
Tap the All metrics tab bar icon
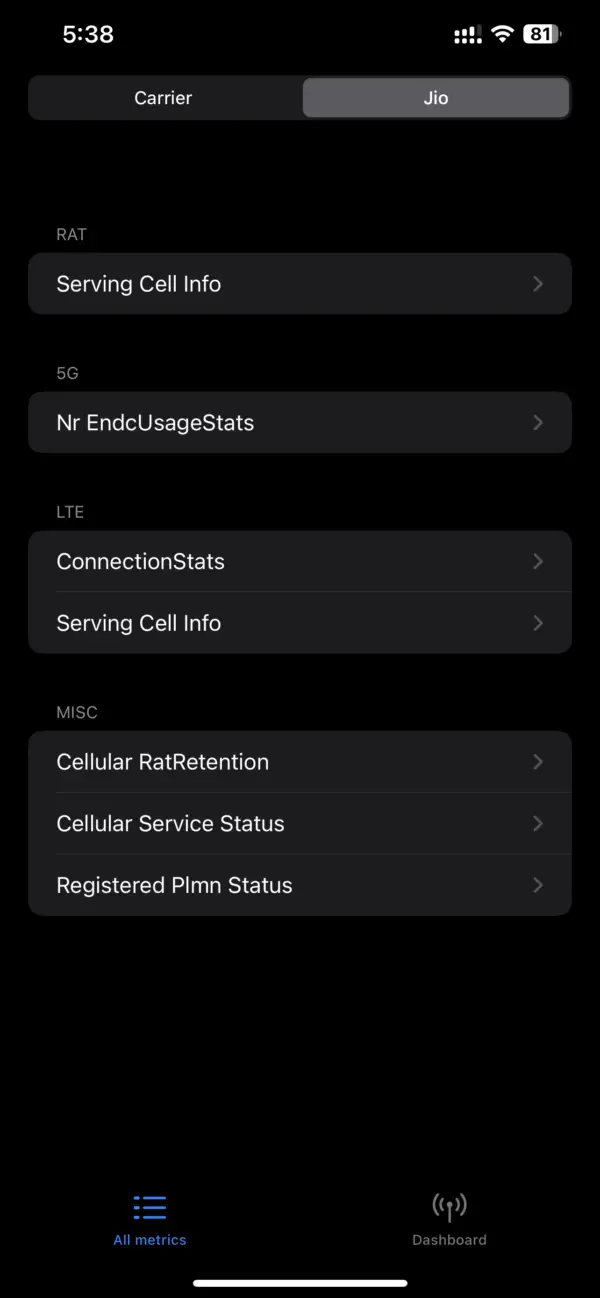point(149,1207)
